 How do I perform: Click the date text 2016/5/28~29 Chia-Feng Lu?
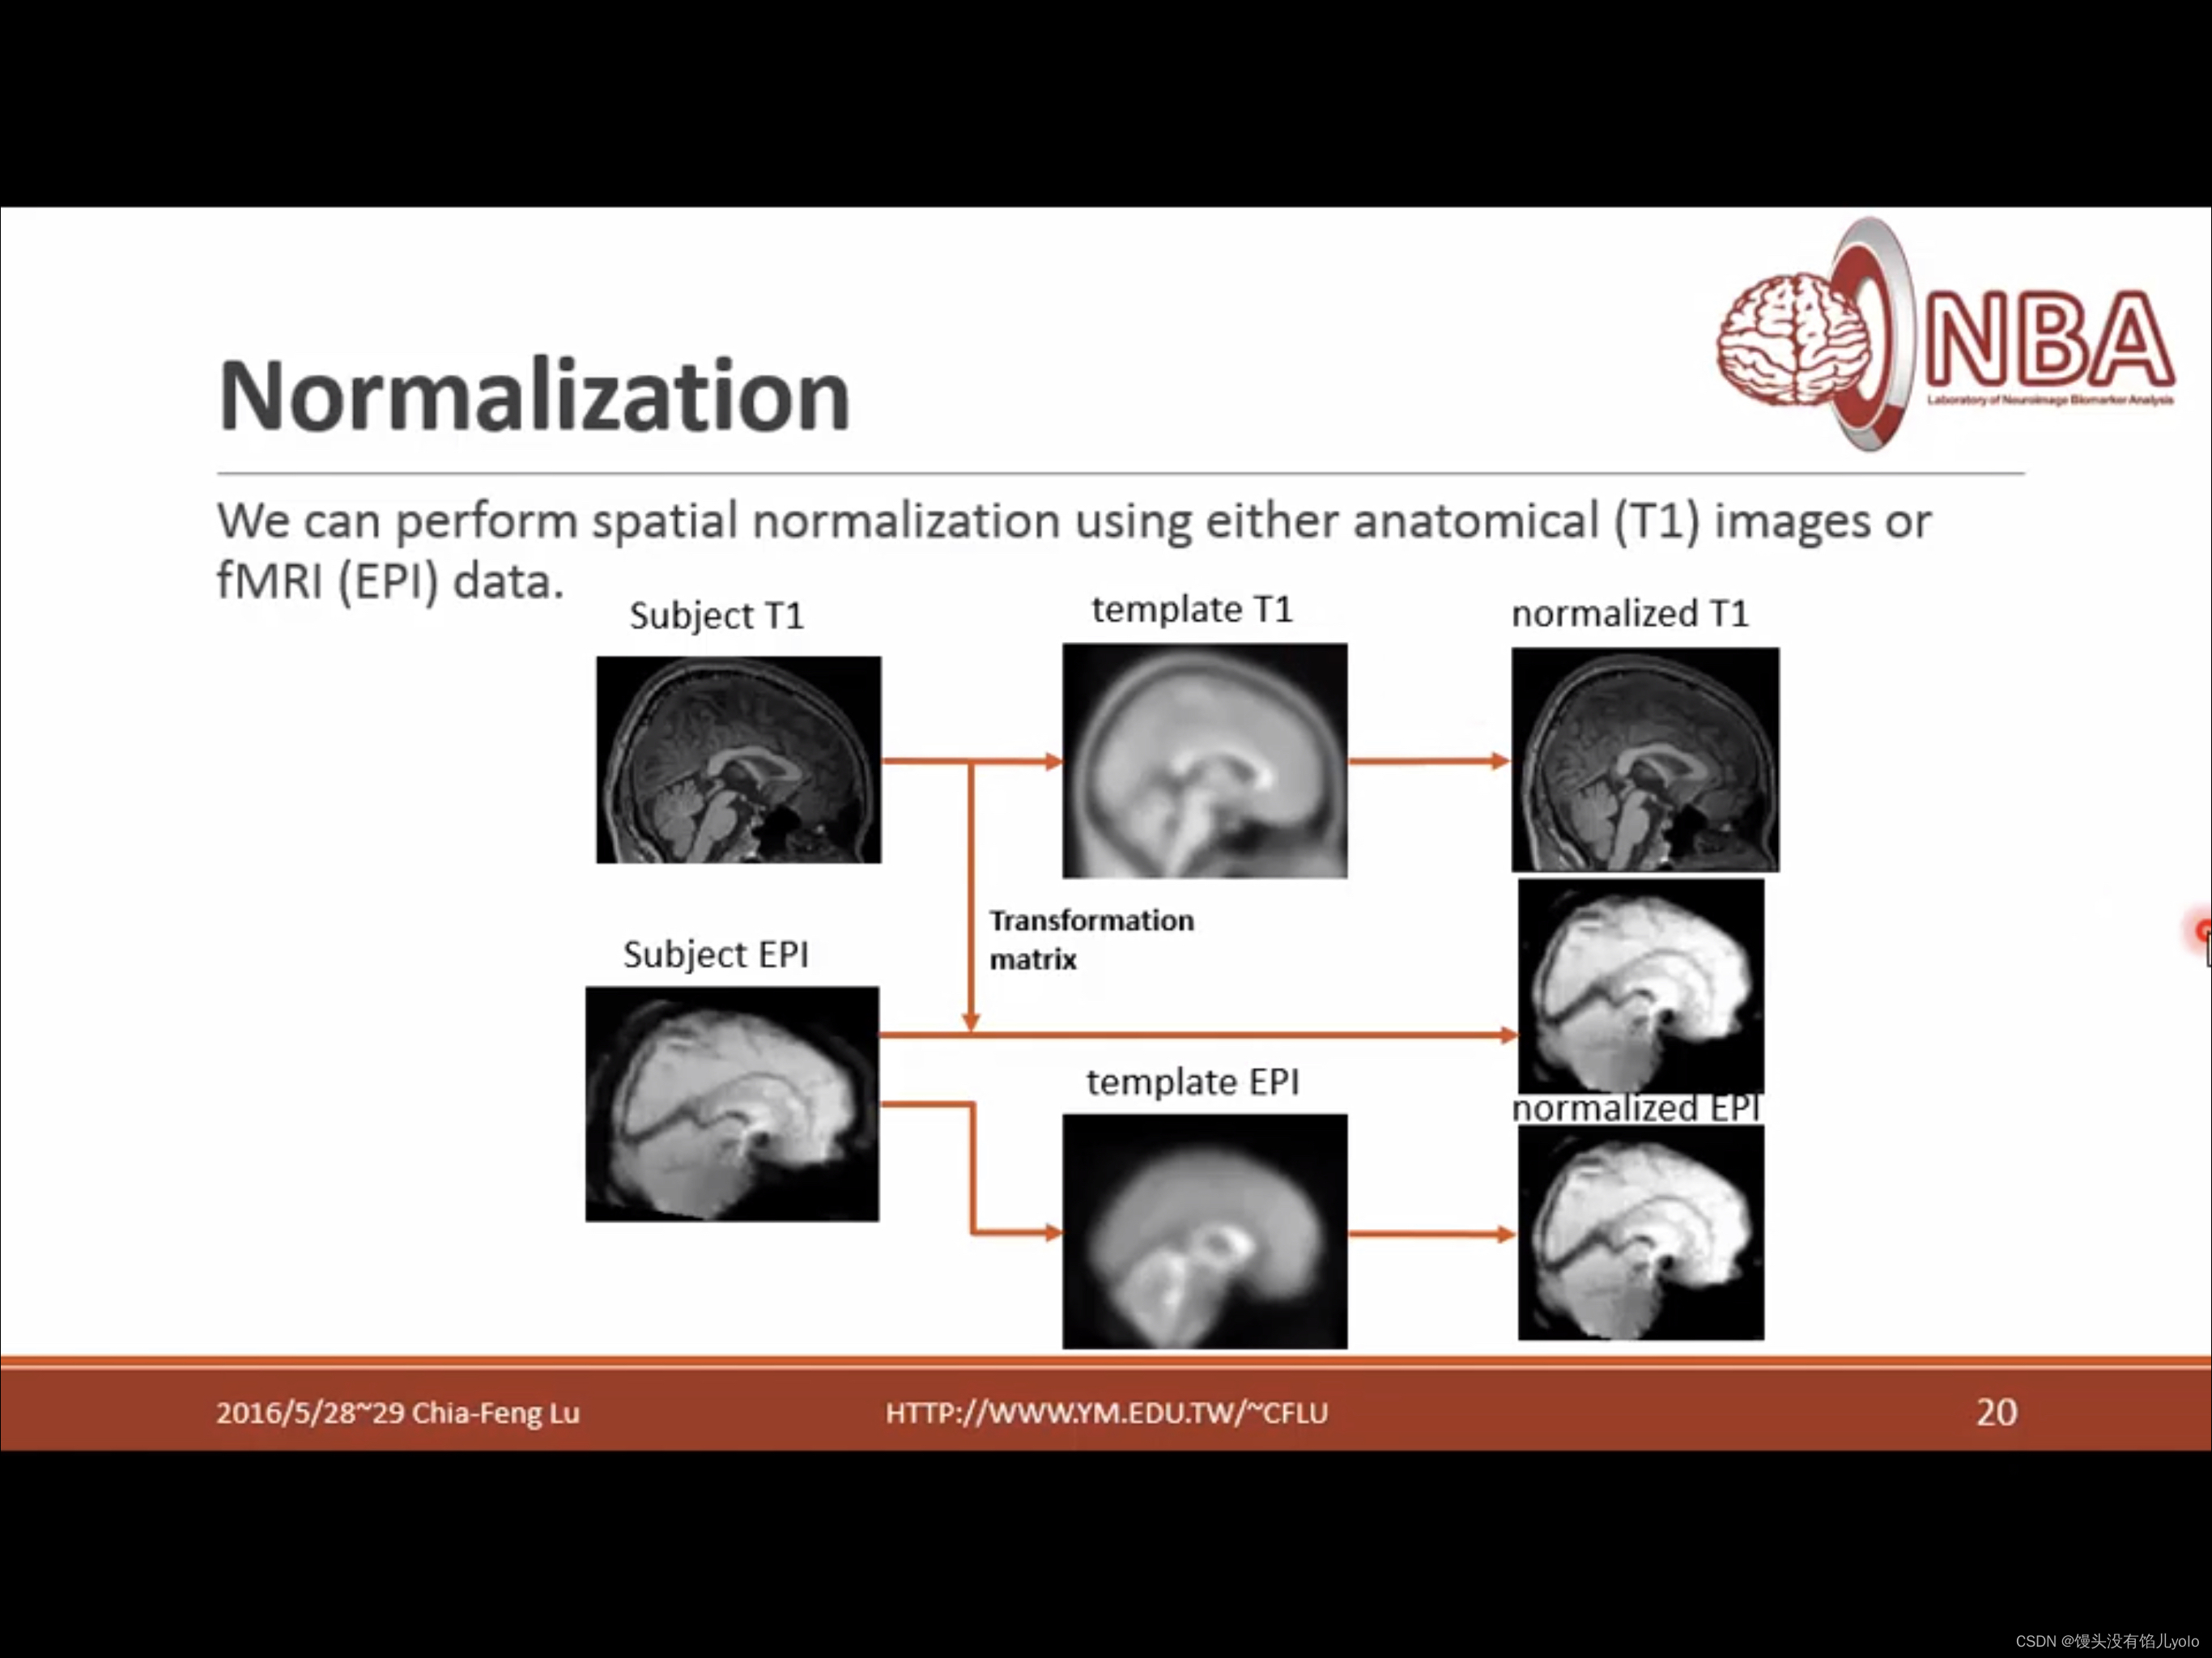coord(397,1413)
